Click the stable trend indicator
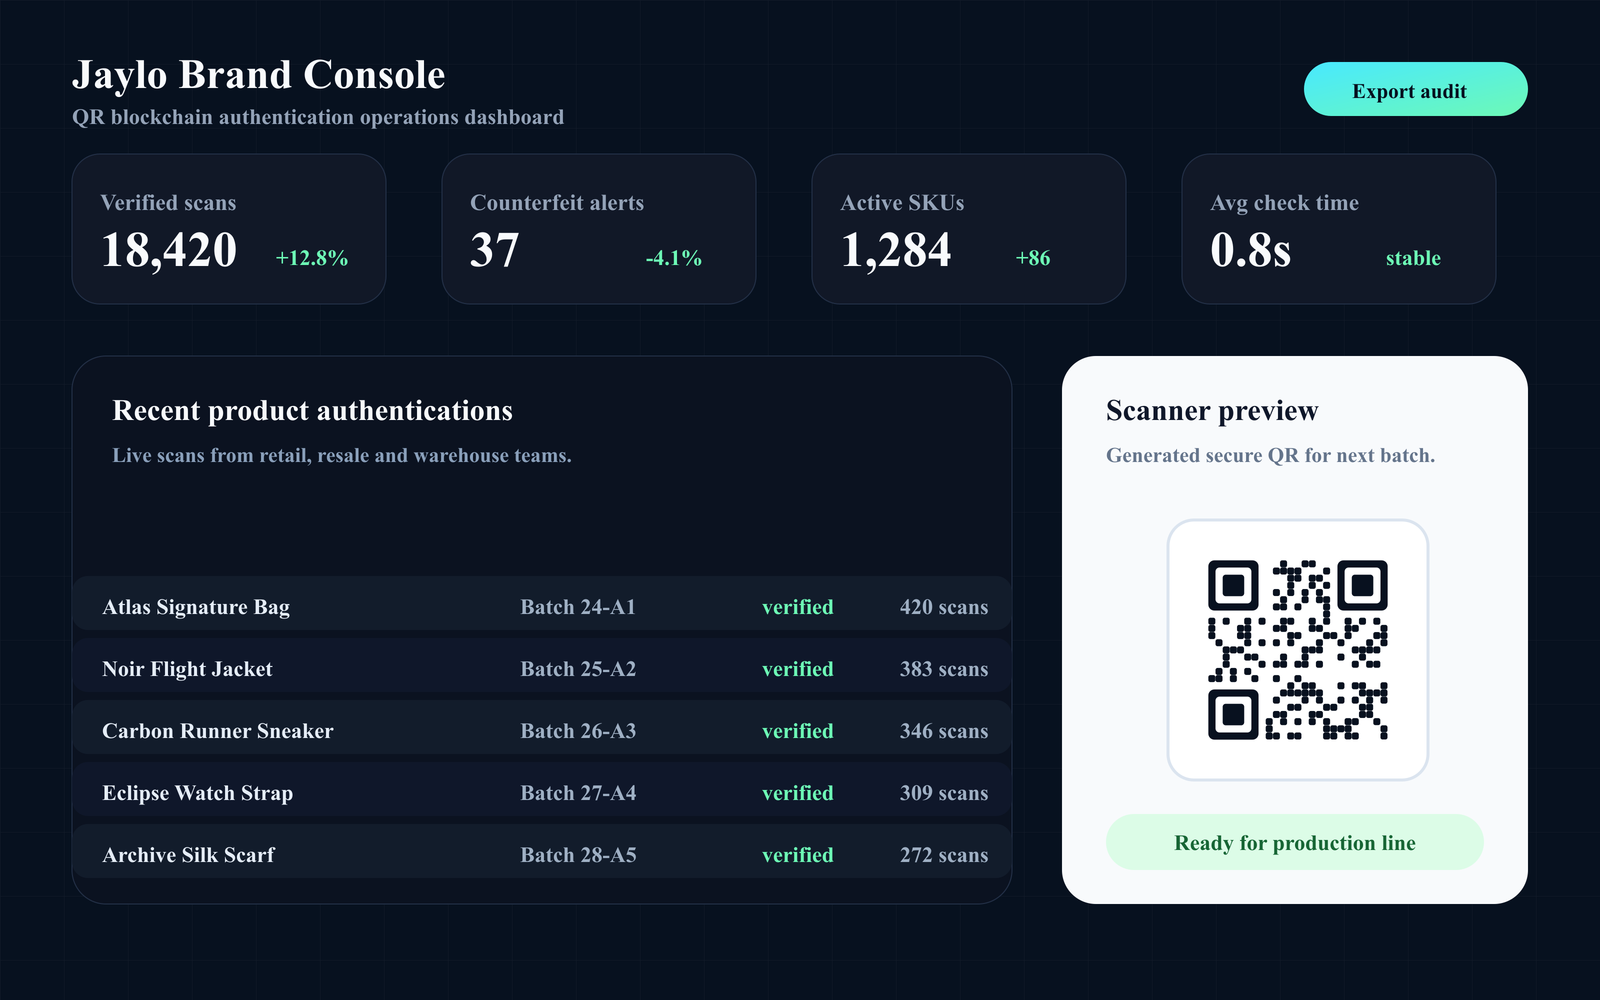 coord(1413,258)
